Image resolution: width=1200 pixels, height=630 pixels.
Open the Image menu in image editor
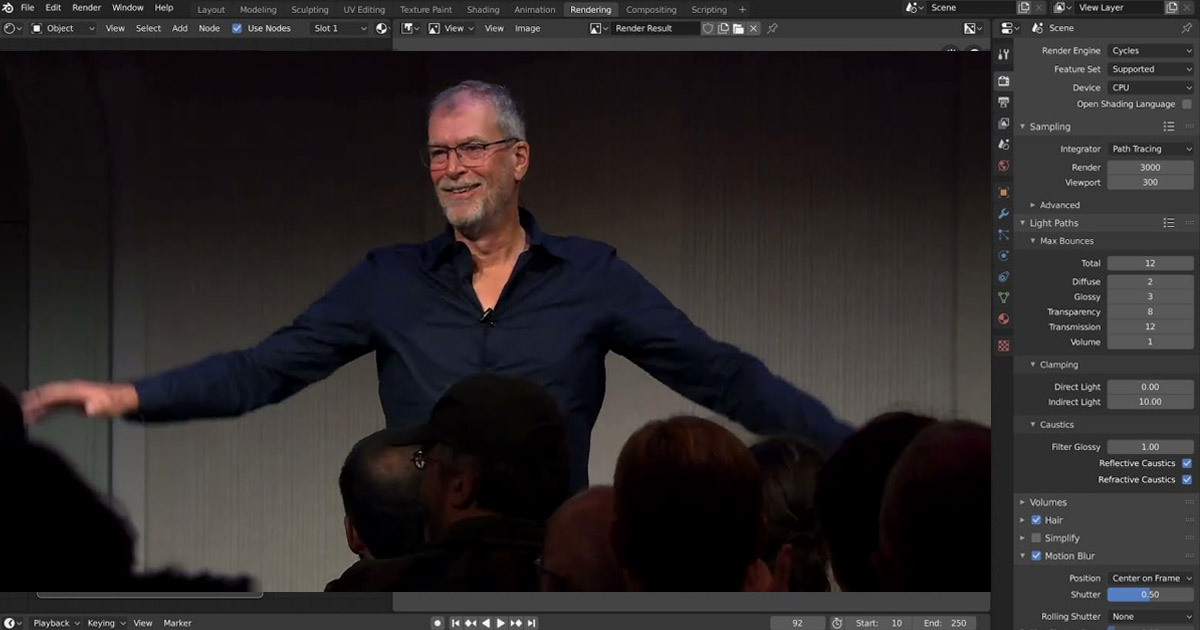527,28
